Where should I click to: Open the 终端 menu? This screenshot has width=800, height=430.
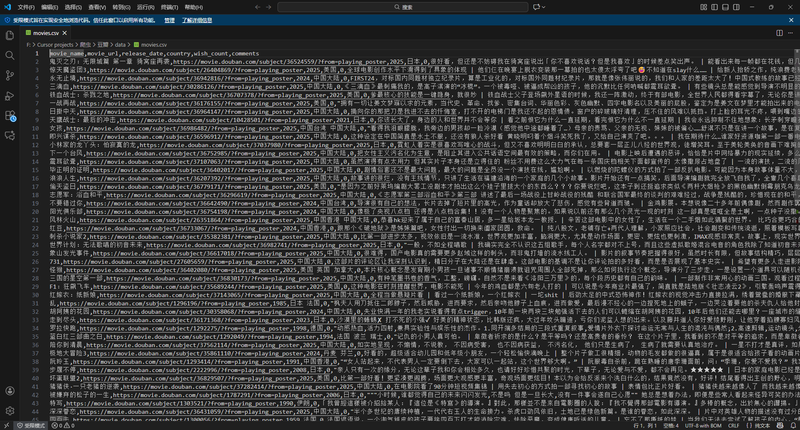(x=169, y=7)
